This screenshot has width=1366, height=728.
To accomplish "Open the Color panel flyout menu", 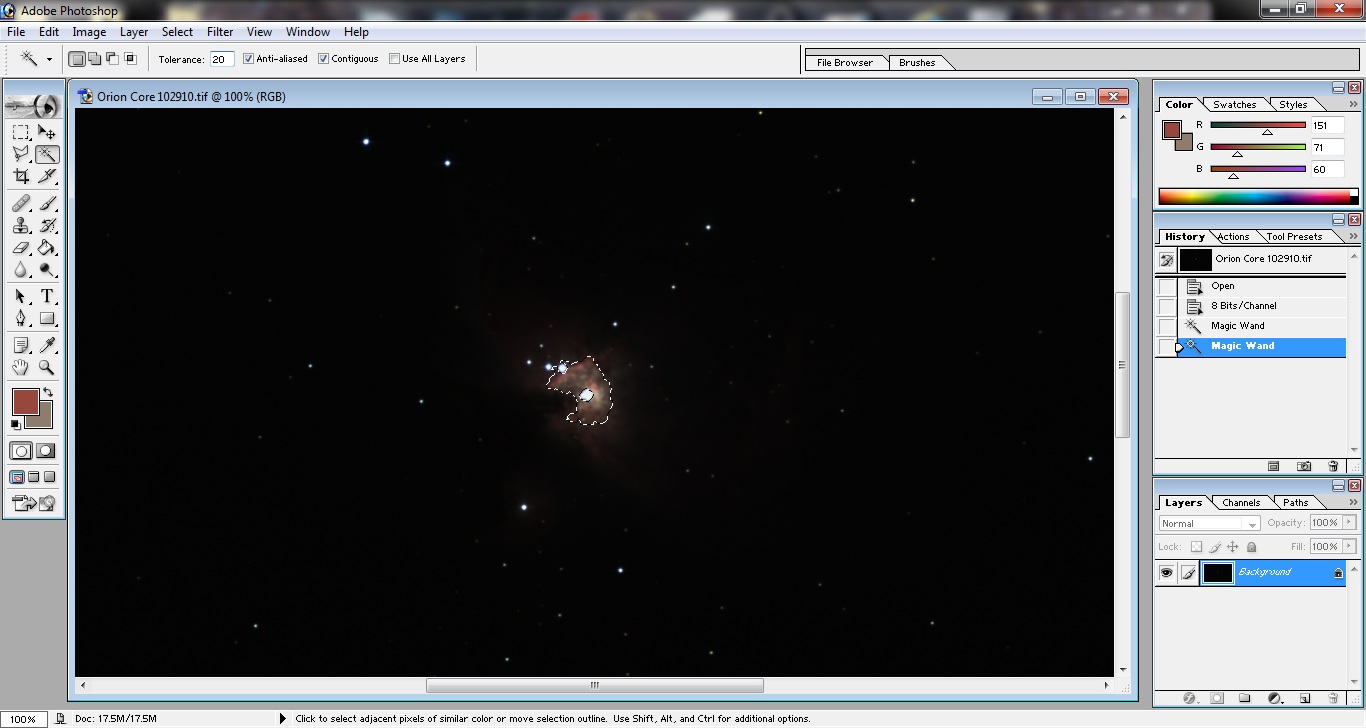I will click(1353, 104).
